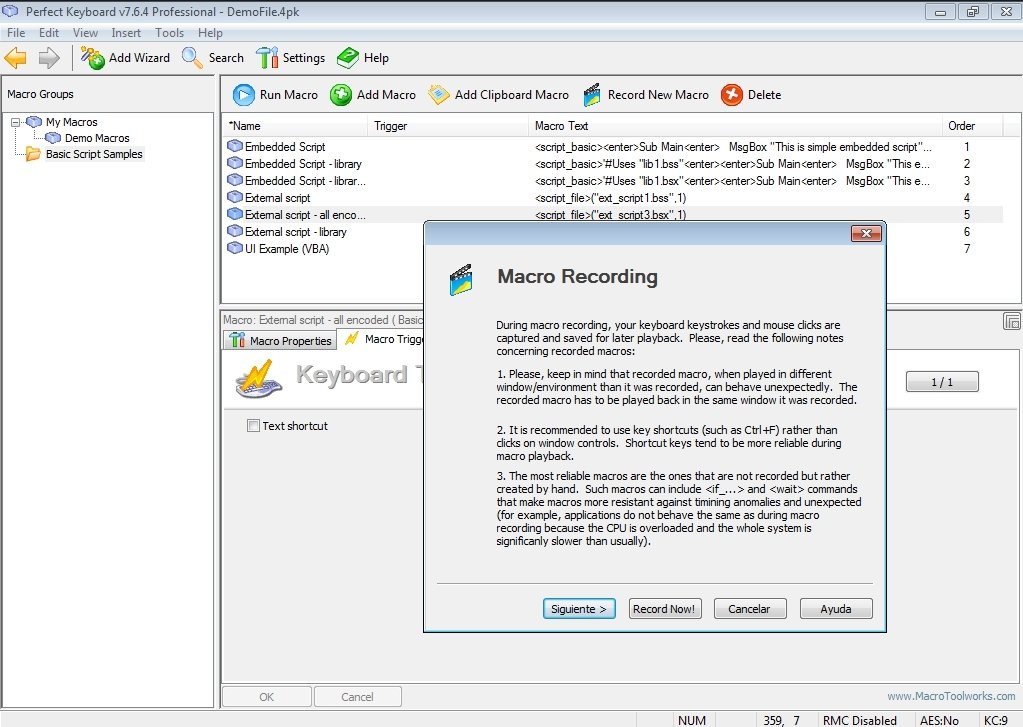Click the My Macros group icon

(34, 122)
